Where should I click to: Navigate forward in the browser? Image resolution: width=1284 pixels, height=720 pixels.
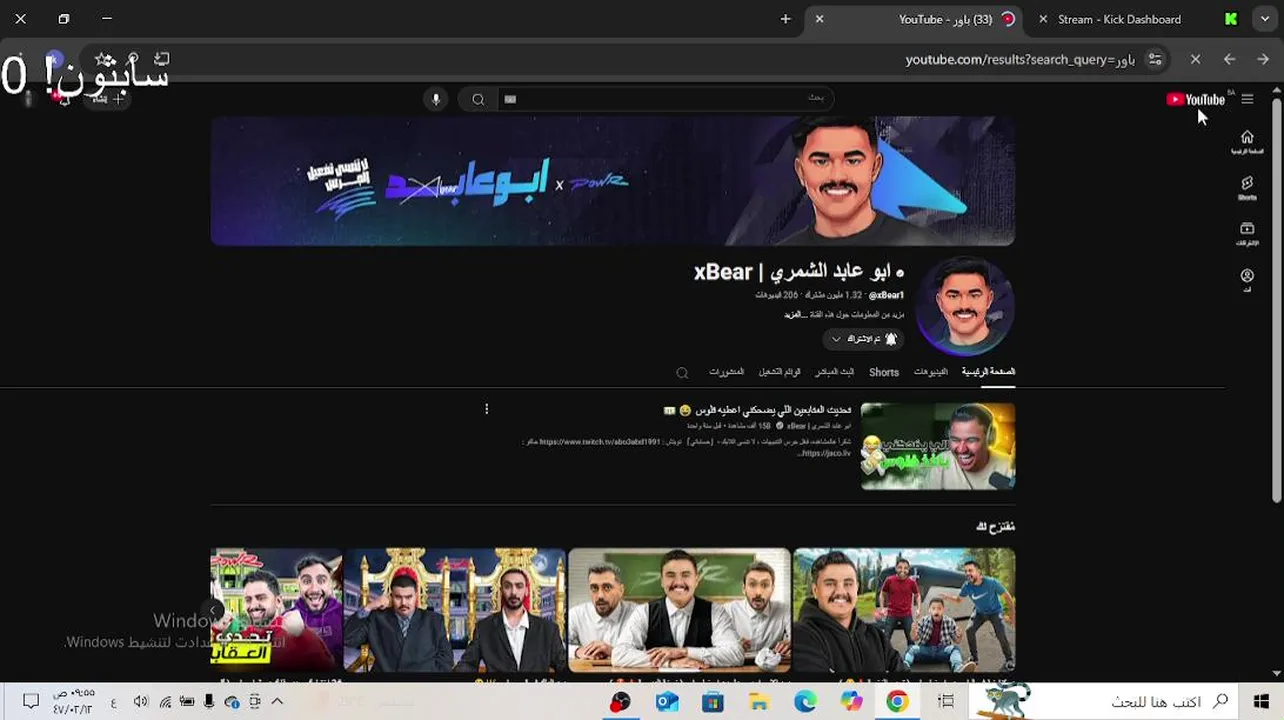coord(1263,60)
